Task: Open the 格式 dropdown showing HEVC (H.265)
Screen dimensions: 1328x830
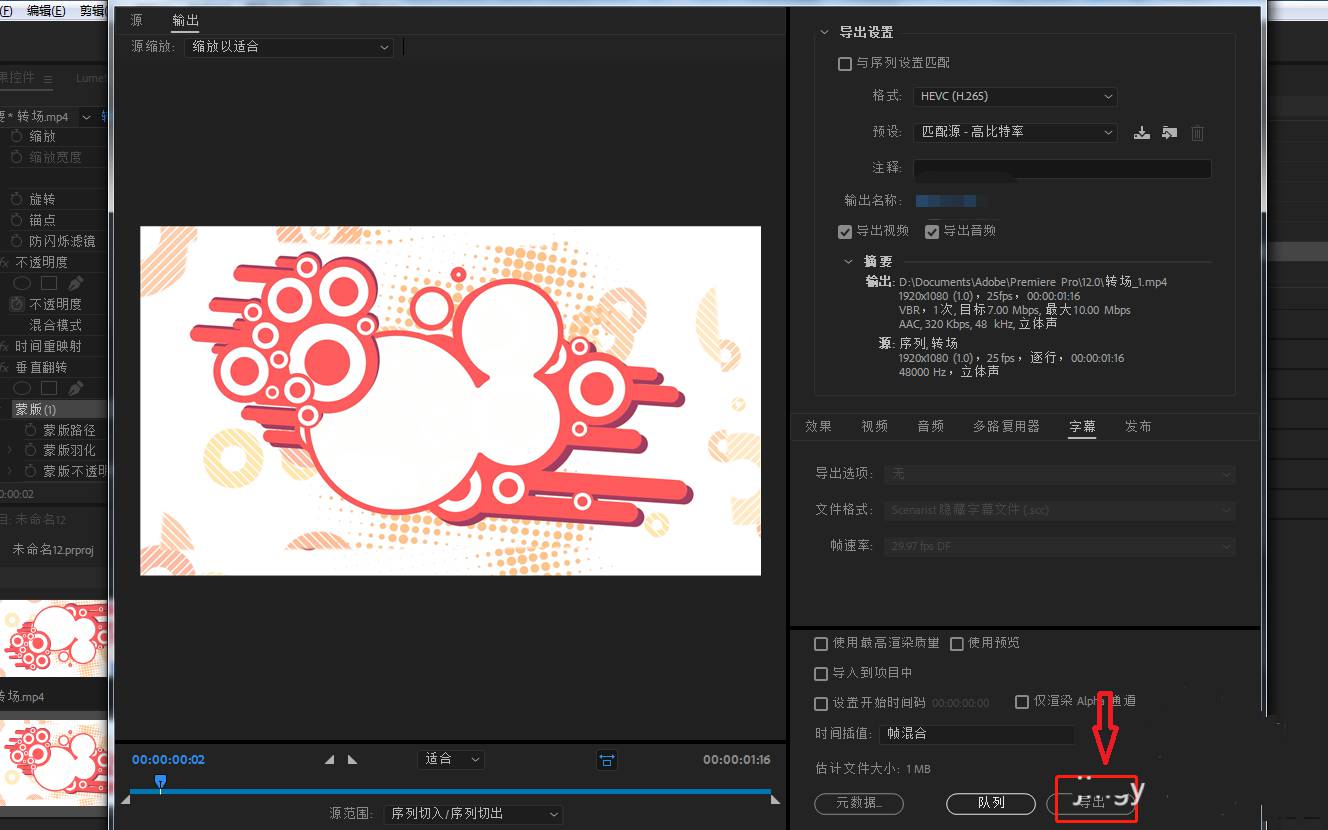Action: (x=1015, y=96)
